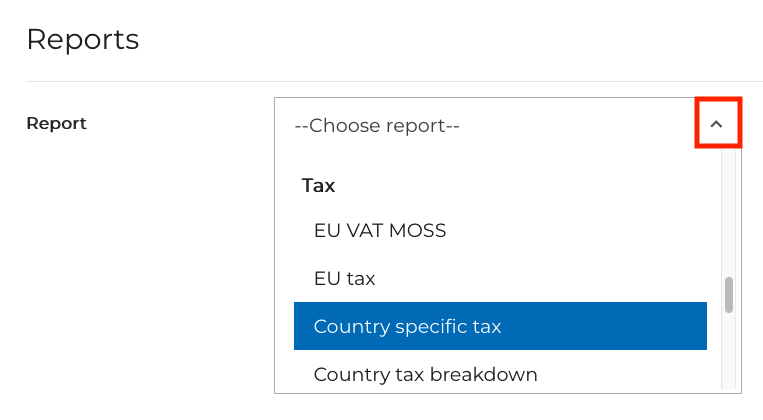Click the "EU tax" entry under Tax
The width and height of the screenshot is (763, 420).
tap(345, 278)
